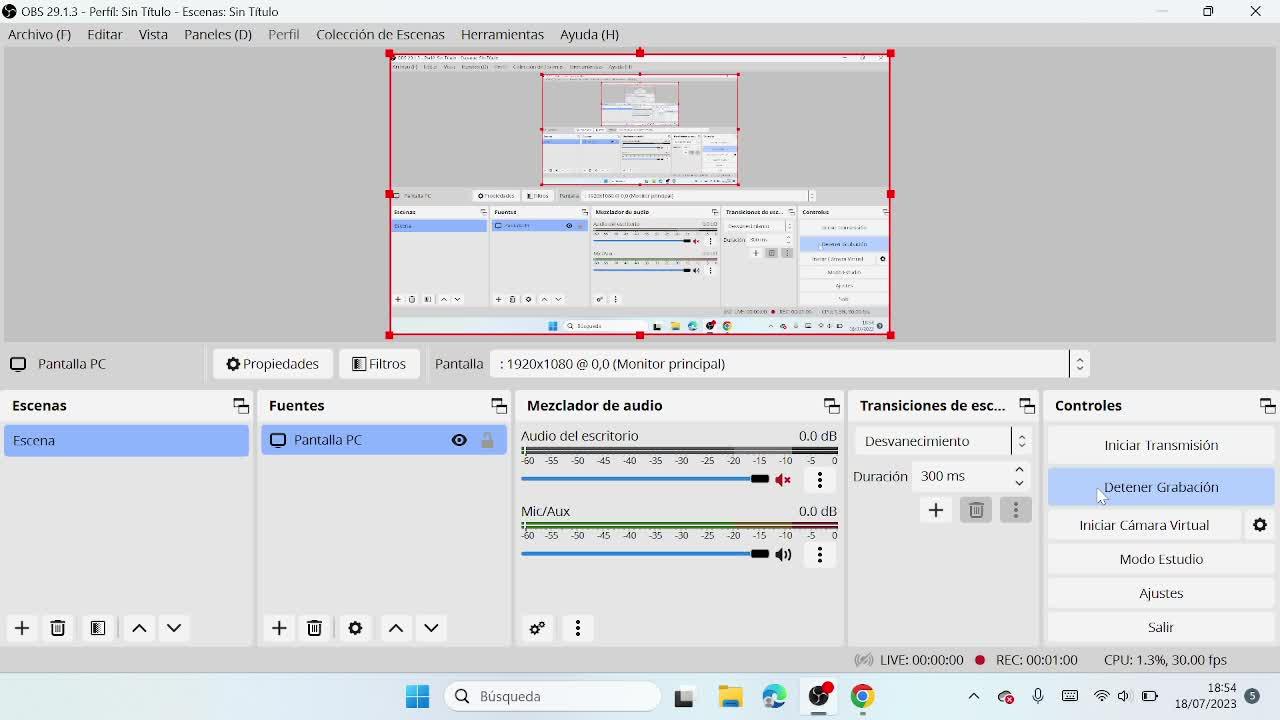
Task: Open the Colección de Escenas menu
Action: [x=380, y=34]
